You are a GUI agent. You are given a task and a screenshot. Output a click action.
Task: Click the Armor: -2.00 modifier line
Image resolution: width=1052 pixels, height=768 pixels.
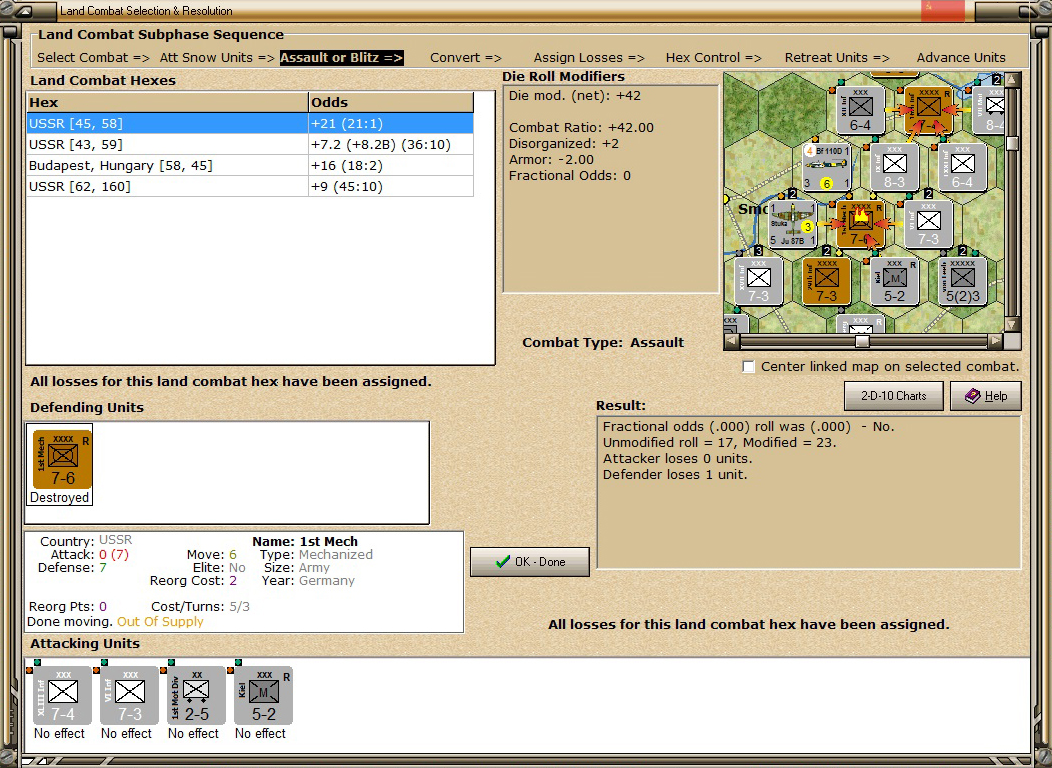click(x=551, y=160)
